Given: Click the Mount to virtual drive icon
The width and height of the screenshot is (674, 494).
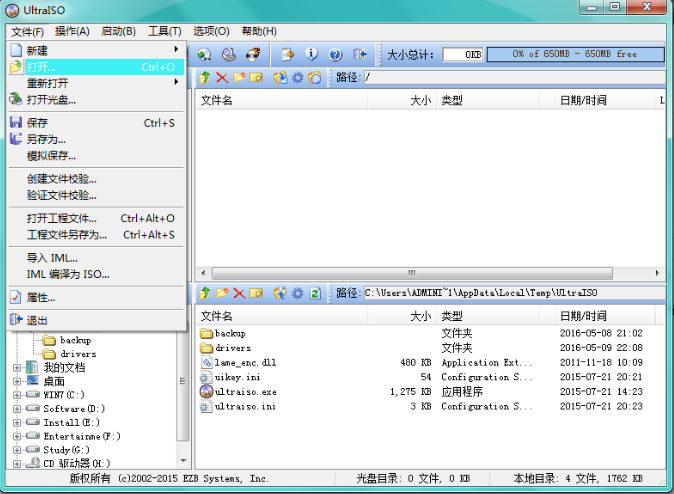Looking at the screenshot, I should [x=229, y=54].
